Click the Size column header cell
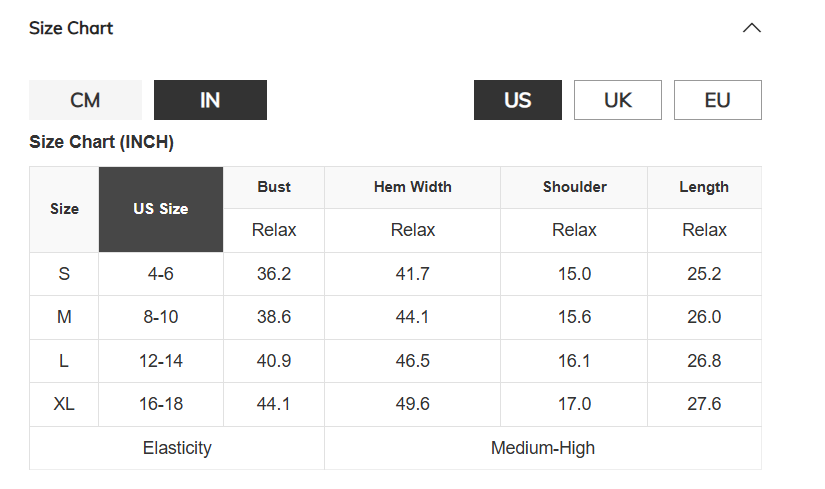This screenshot has width=825, height=489. coord(64,209)
